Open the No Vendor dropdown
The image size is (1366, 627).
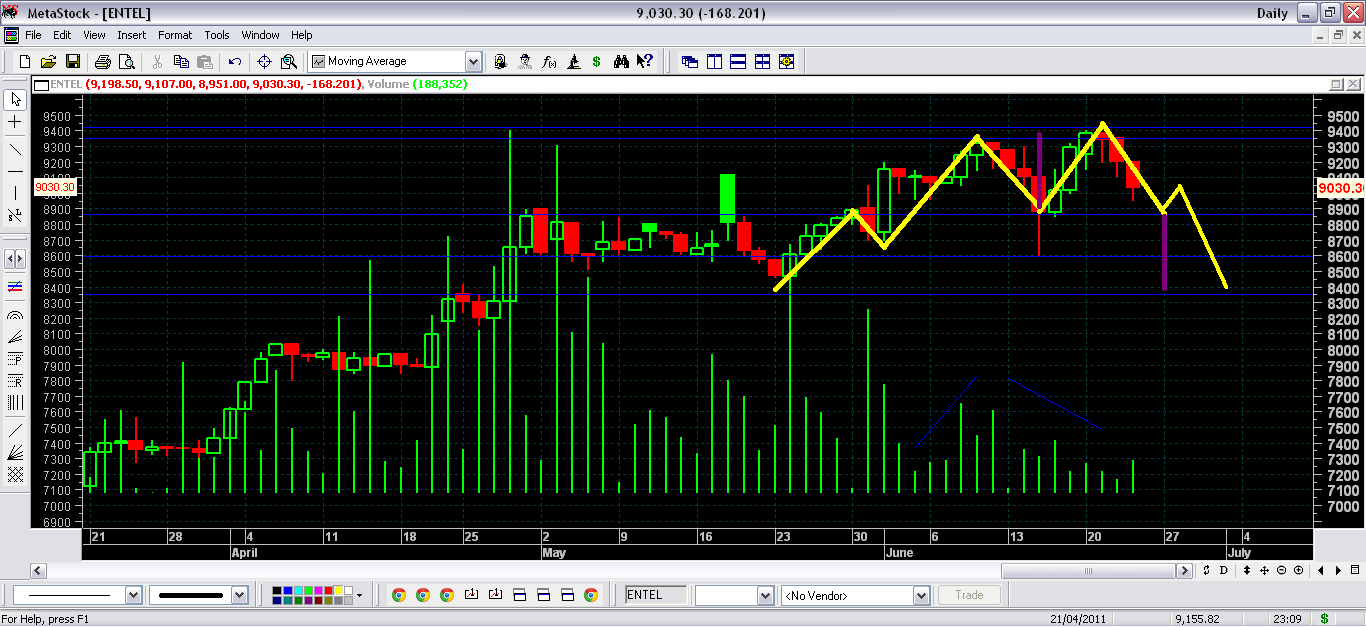tap(921, 595)
